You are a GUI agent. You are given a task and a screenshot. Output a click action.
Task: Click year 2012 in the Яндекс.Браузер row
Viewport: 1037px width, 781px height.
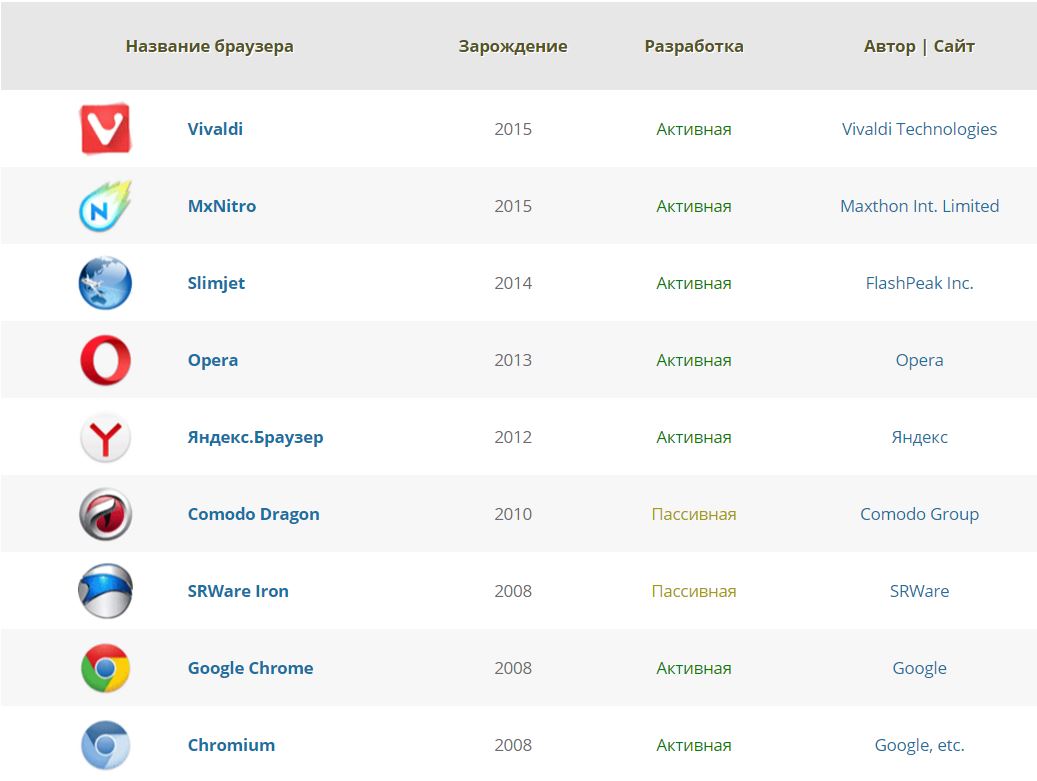click(x=513, y=437)
